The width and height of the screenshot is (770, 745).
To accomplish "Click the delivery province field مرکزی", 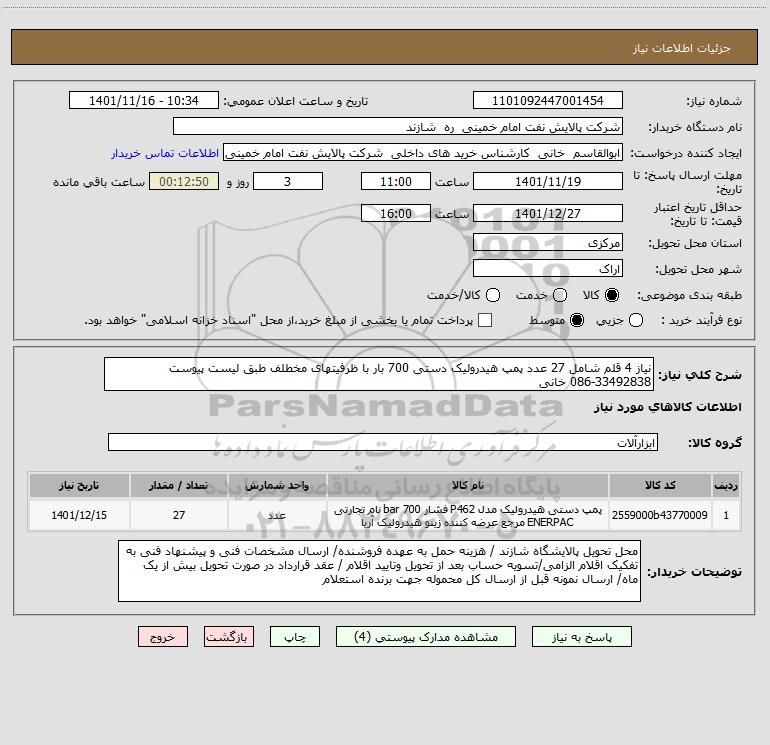I will (x=548, y=242).
